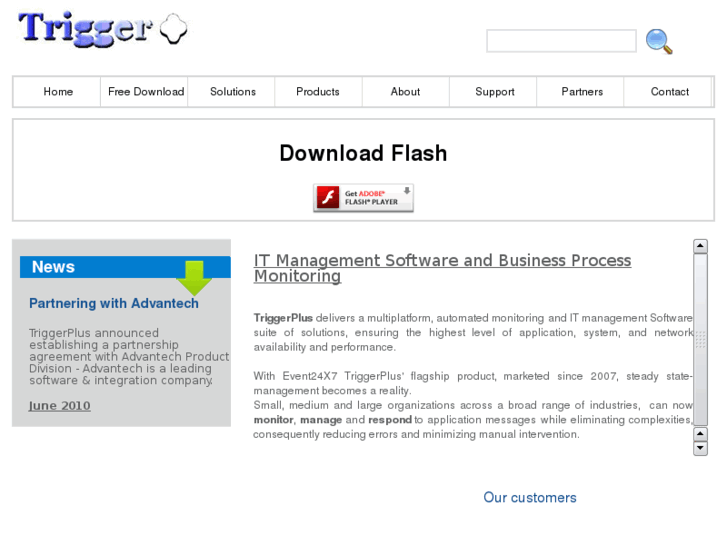The width and height of the screenshot is (727, 545).
Task: Open IT Management Software and Business Process Monitoring link
Action: [442, 268]
